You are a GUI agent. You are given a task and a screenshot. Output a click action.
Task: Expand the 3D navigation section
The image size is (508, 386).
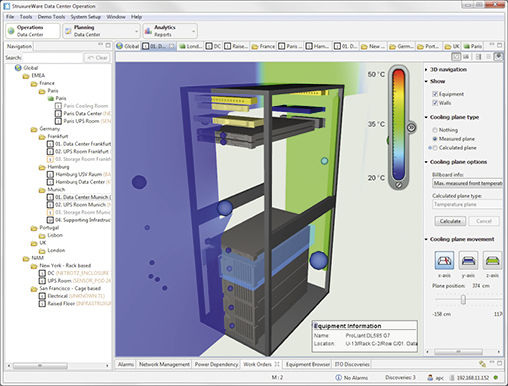point(426,70)
